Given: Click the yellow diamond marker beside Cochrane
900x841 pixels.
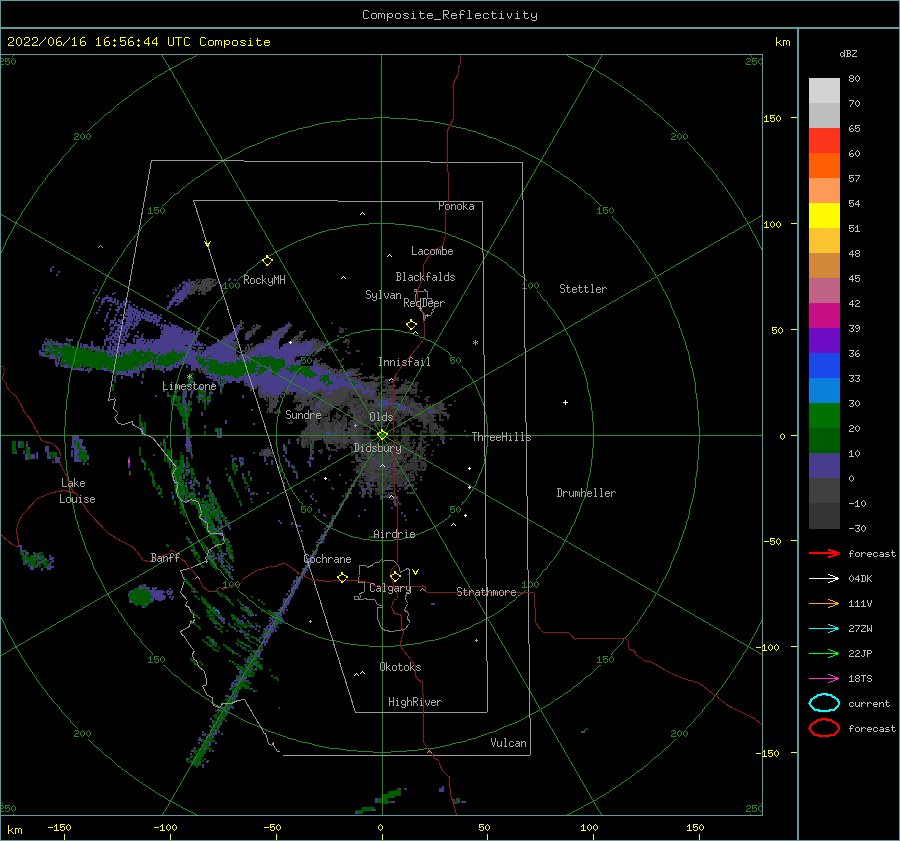Looking at the screenshot, I should (343, 577).
